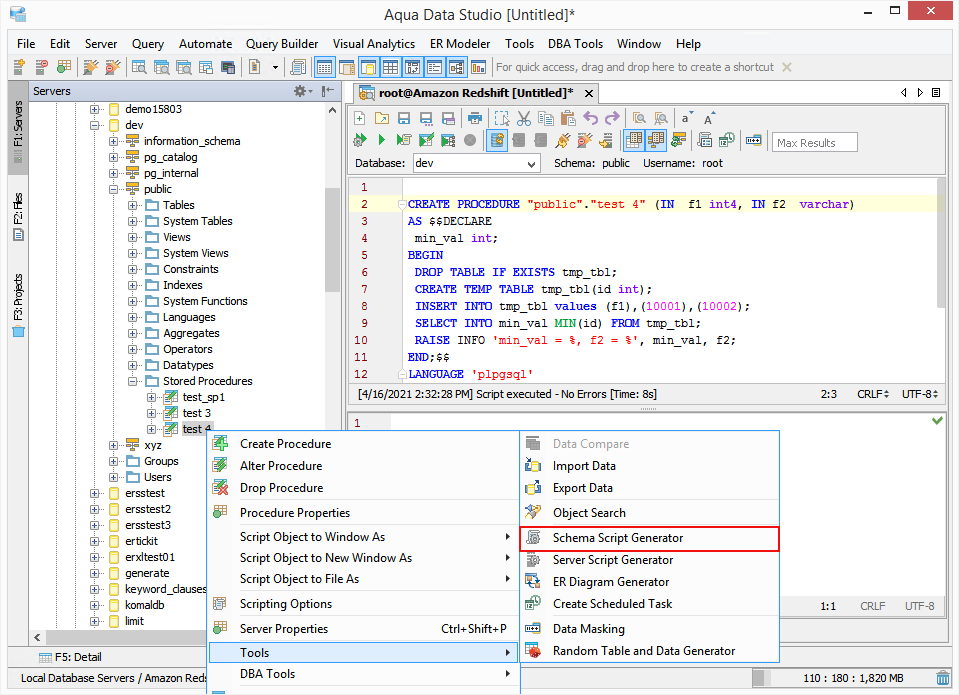This screenshot has height=695, width=959.
Task: Click the Max Results input field
Action: tap(814, 142)
